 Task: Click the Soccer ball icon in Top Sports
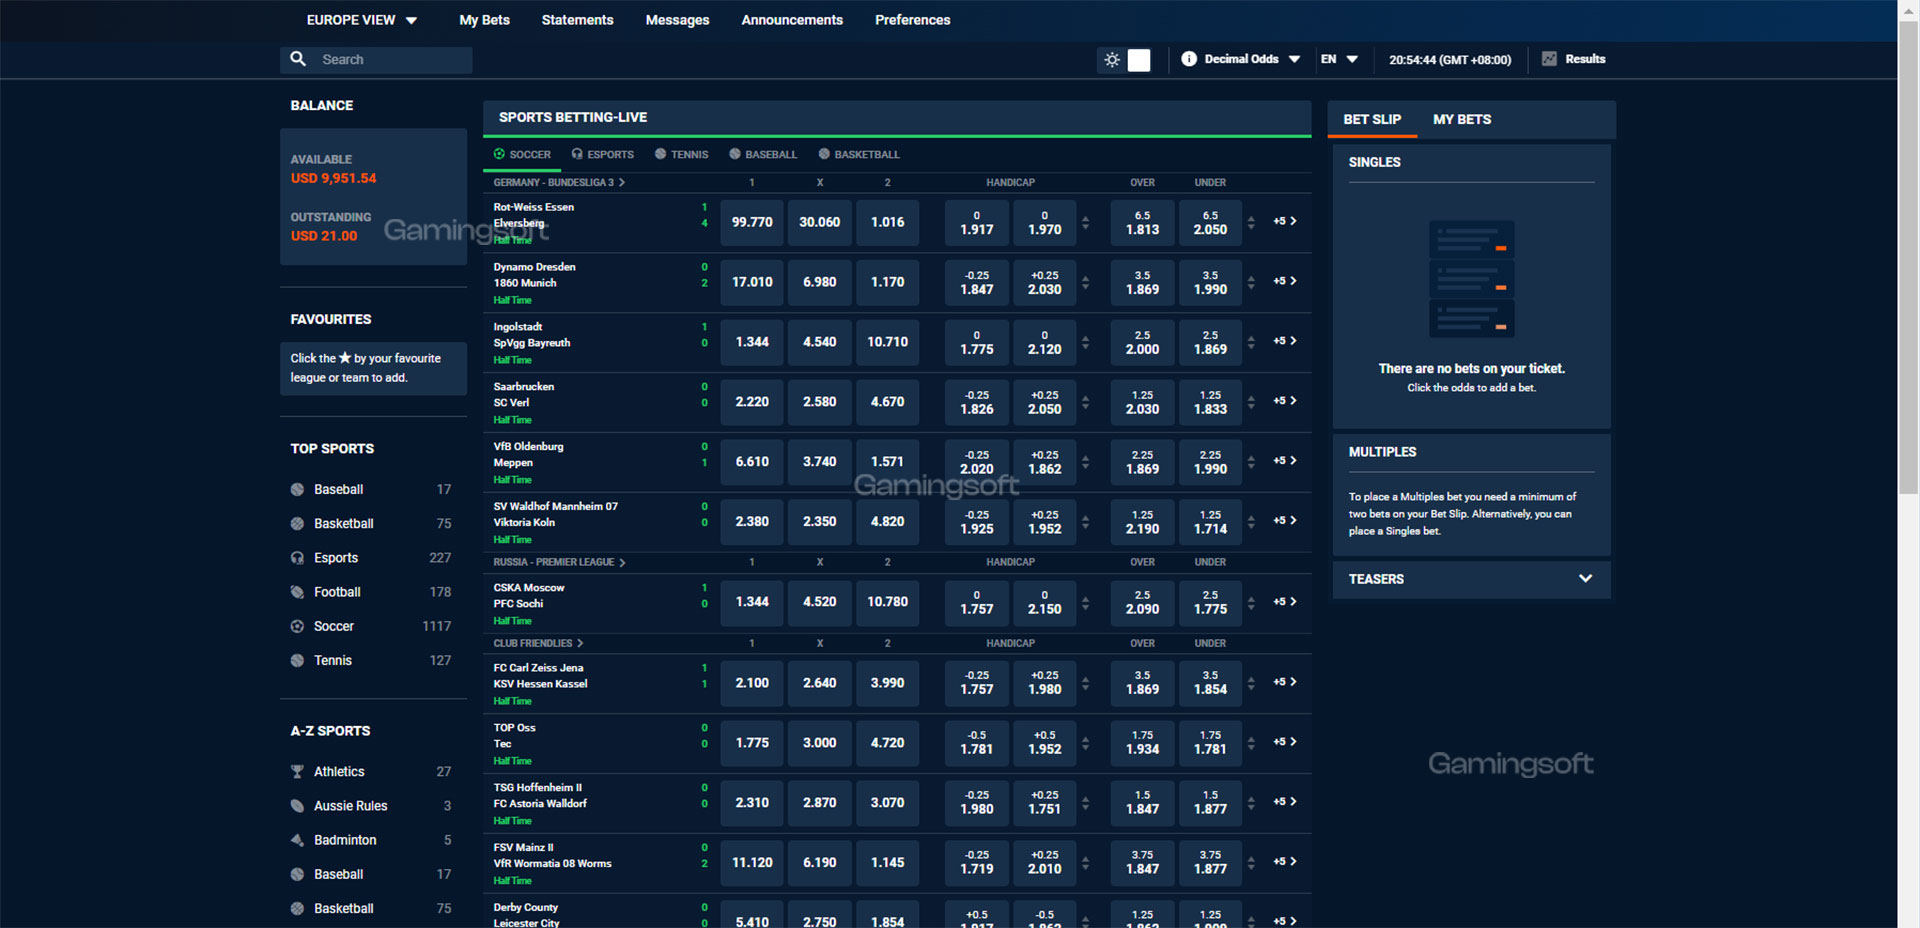[297, 626]
